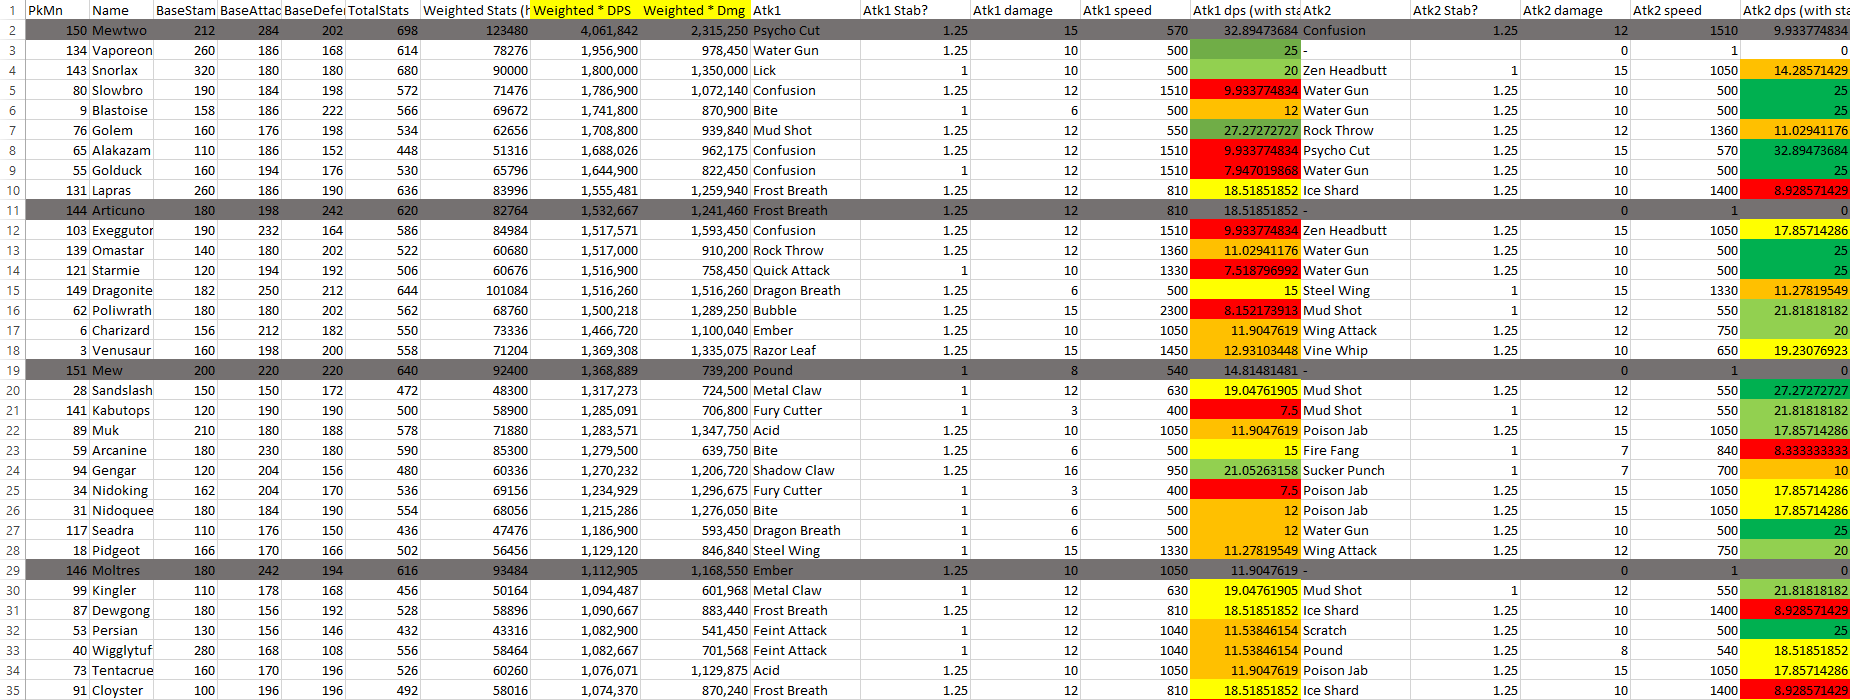The image size is (1850, 700).
Task: Select row number 2 header
Action: pyautogui.click(x=12, y=30)
